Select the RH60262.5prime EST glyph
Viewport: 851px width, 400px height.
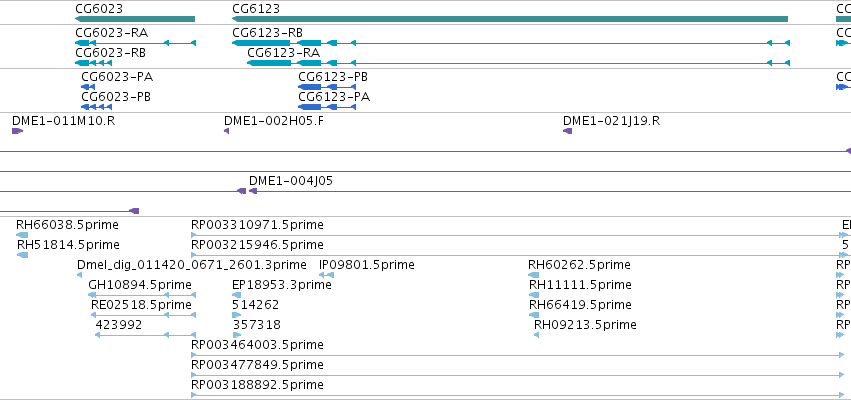point(534,275)
